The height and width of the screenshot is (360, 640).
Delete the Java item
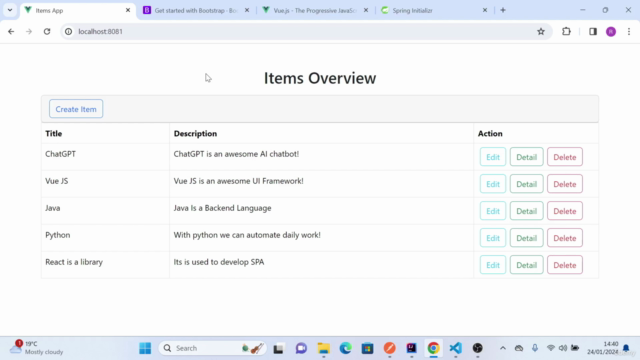click(564, 211)
